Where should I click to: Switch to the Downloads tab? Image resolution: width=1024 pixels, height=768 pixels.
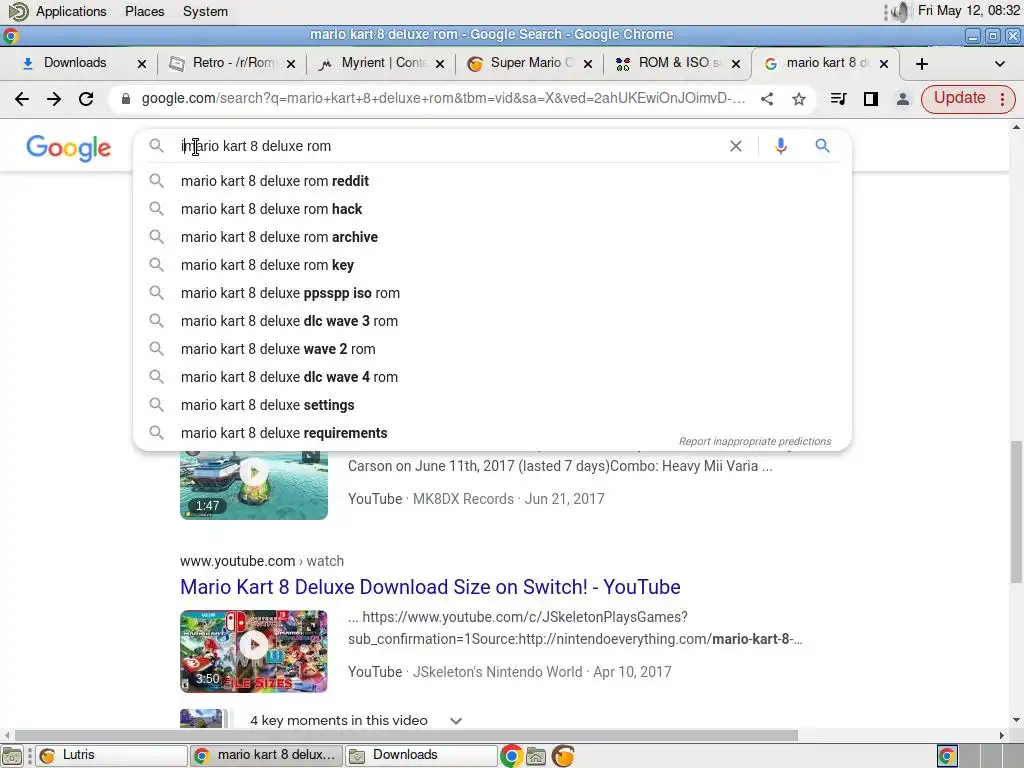pos(73,63)
